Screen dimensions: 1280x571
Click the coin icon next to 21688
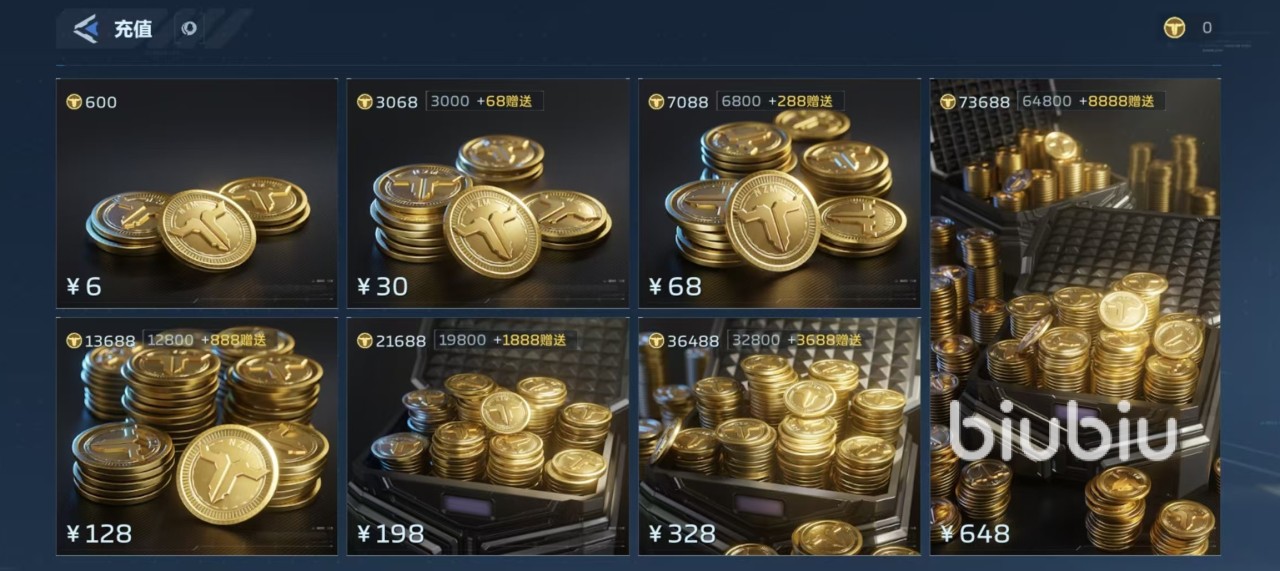[x=365, y=341]
